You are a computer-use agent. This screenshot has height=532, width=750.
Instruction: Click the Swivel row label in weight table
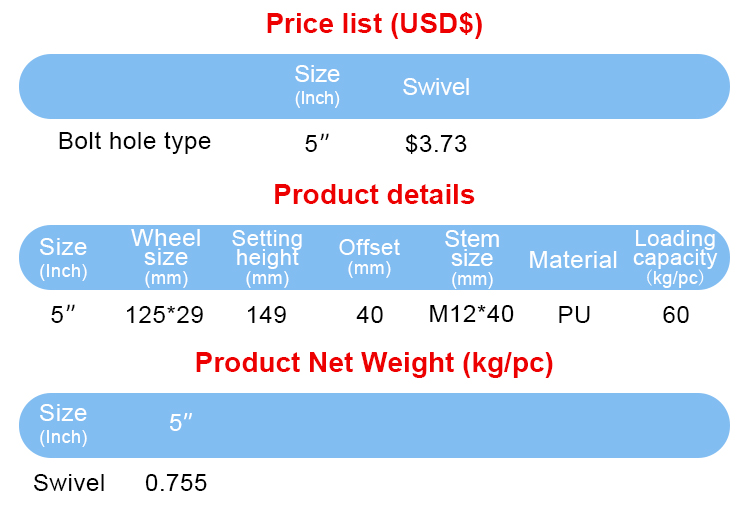69,484
